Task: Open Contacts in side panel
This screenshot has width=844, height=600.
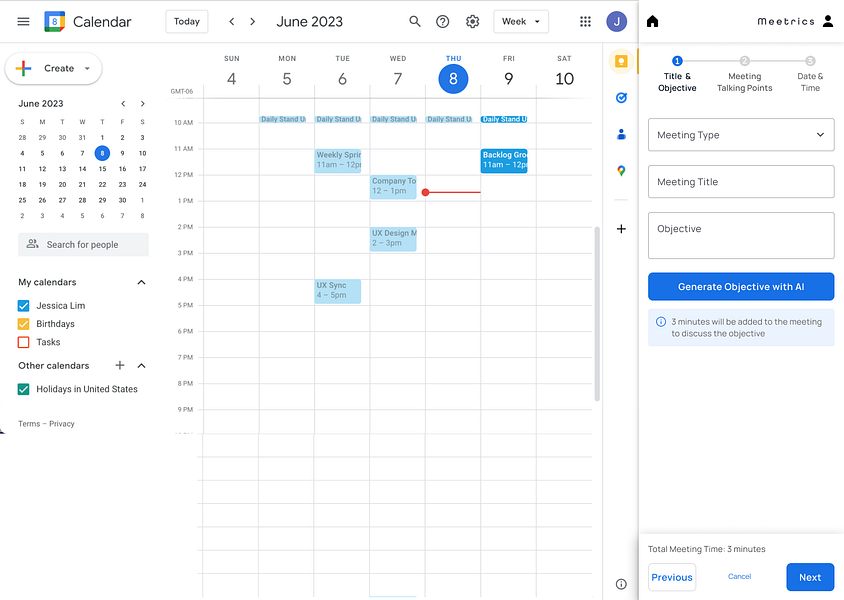Action: click(621, 134)
